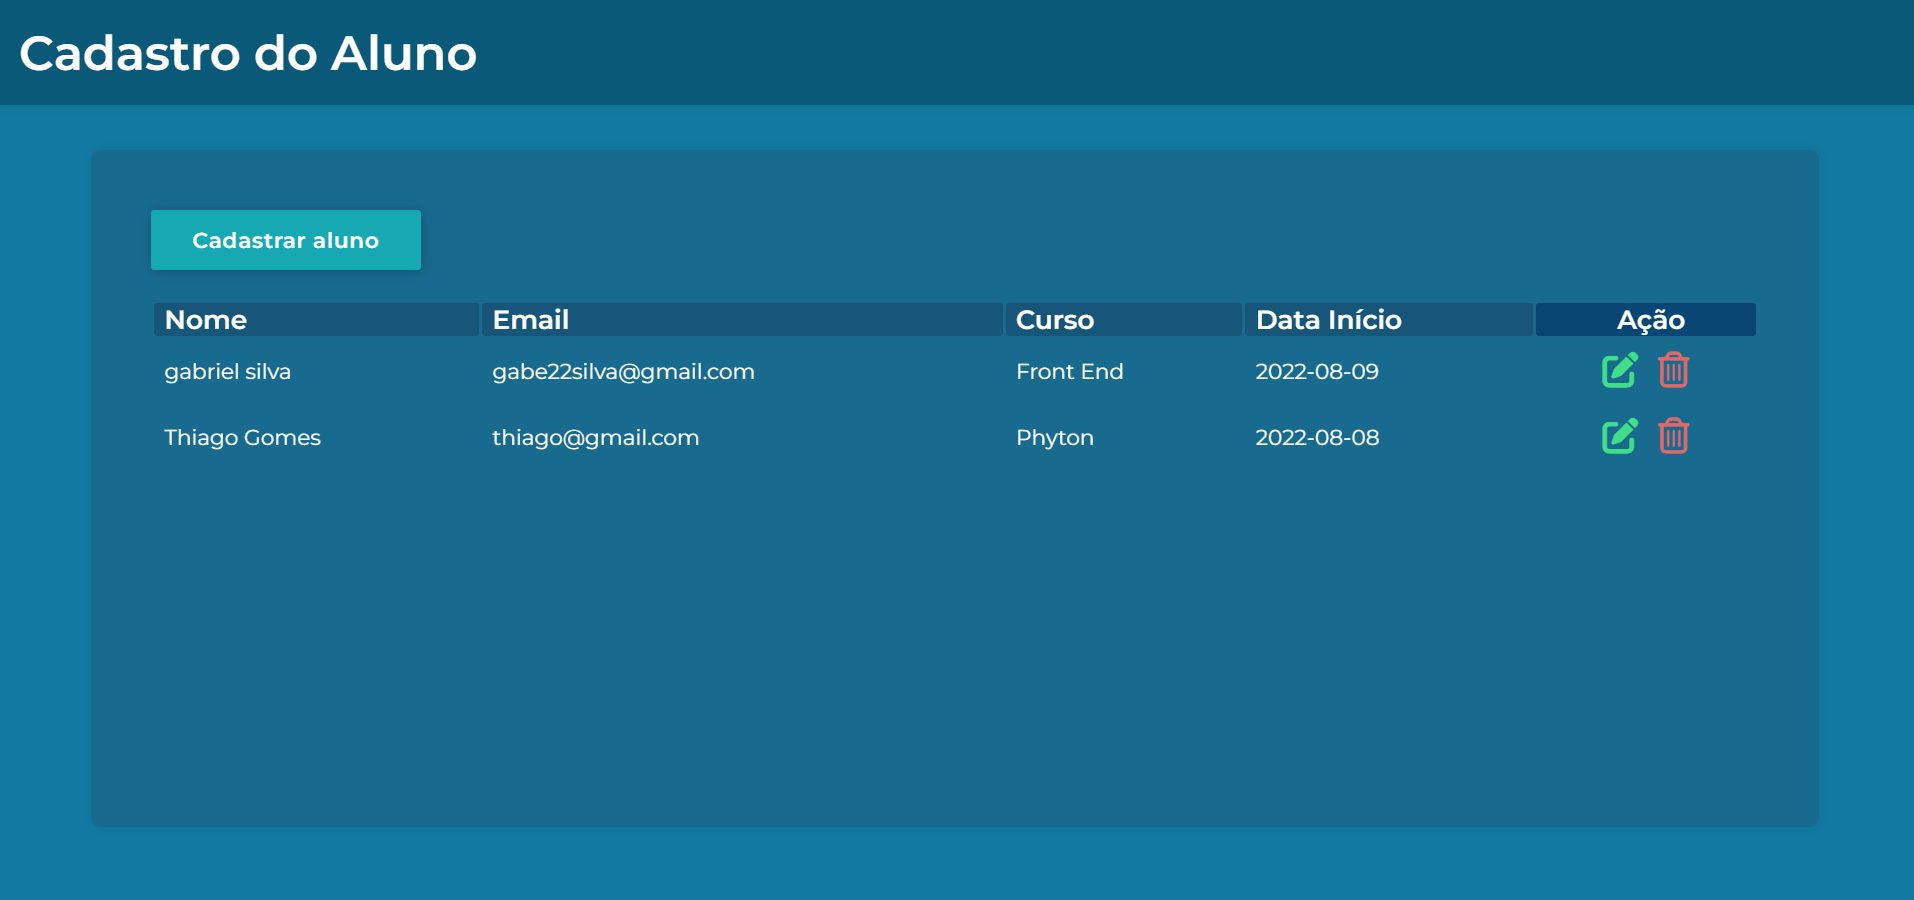Click the Ação column header

pyautogui.click(x=1650, y=320)
